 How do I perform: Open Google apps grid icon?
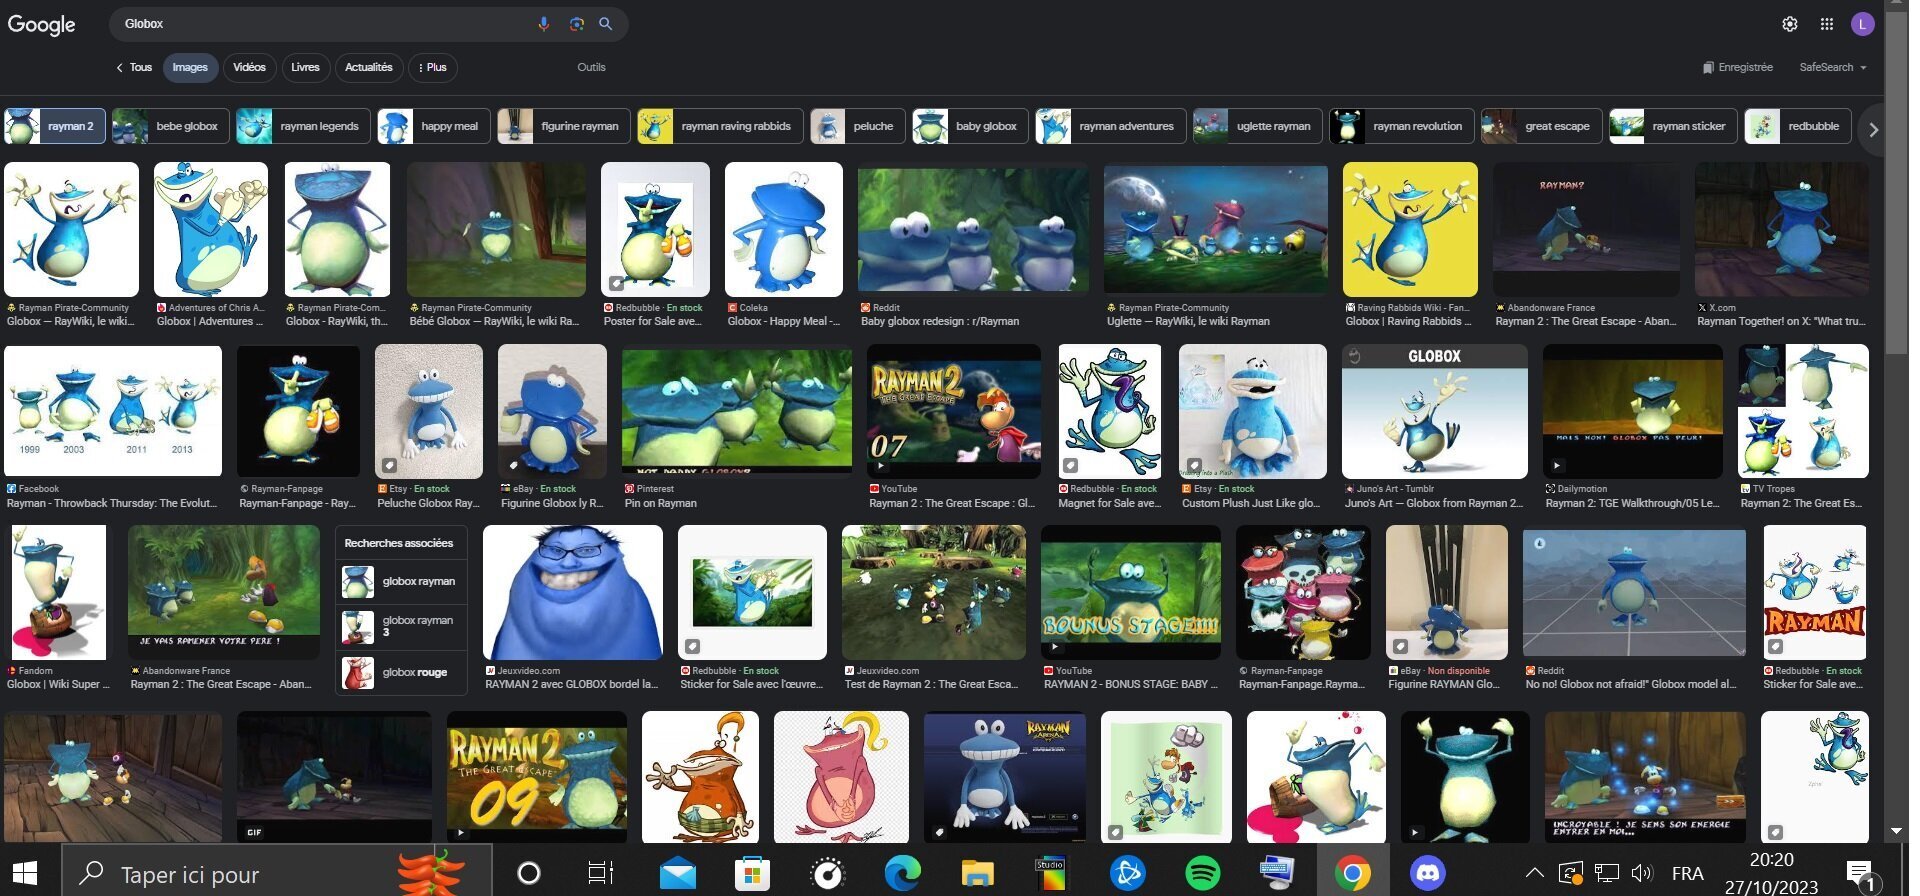(x=1827, y=24)
